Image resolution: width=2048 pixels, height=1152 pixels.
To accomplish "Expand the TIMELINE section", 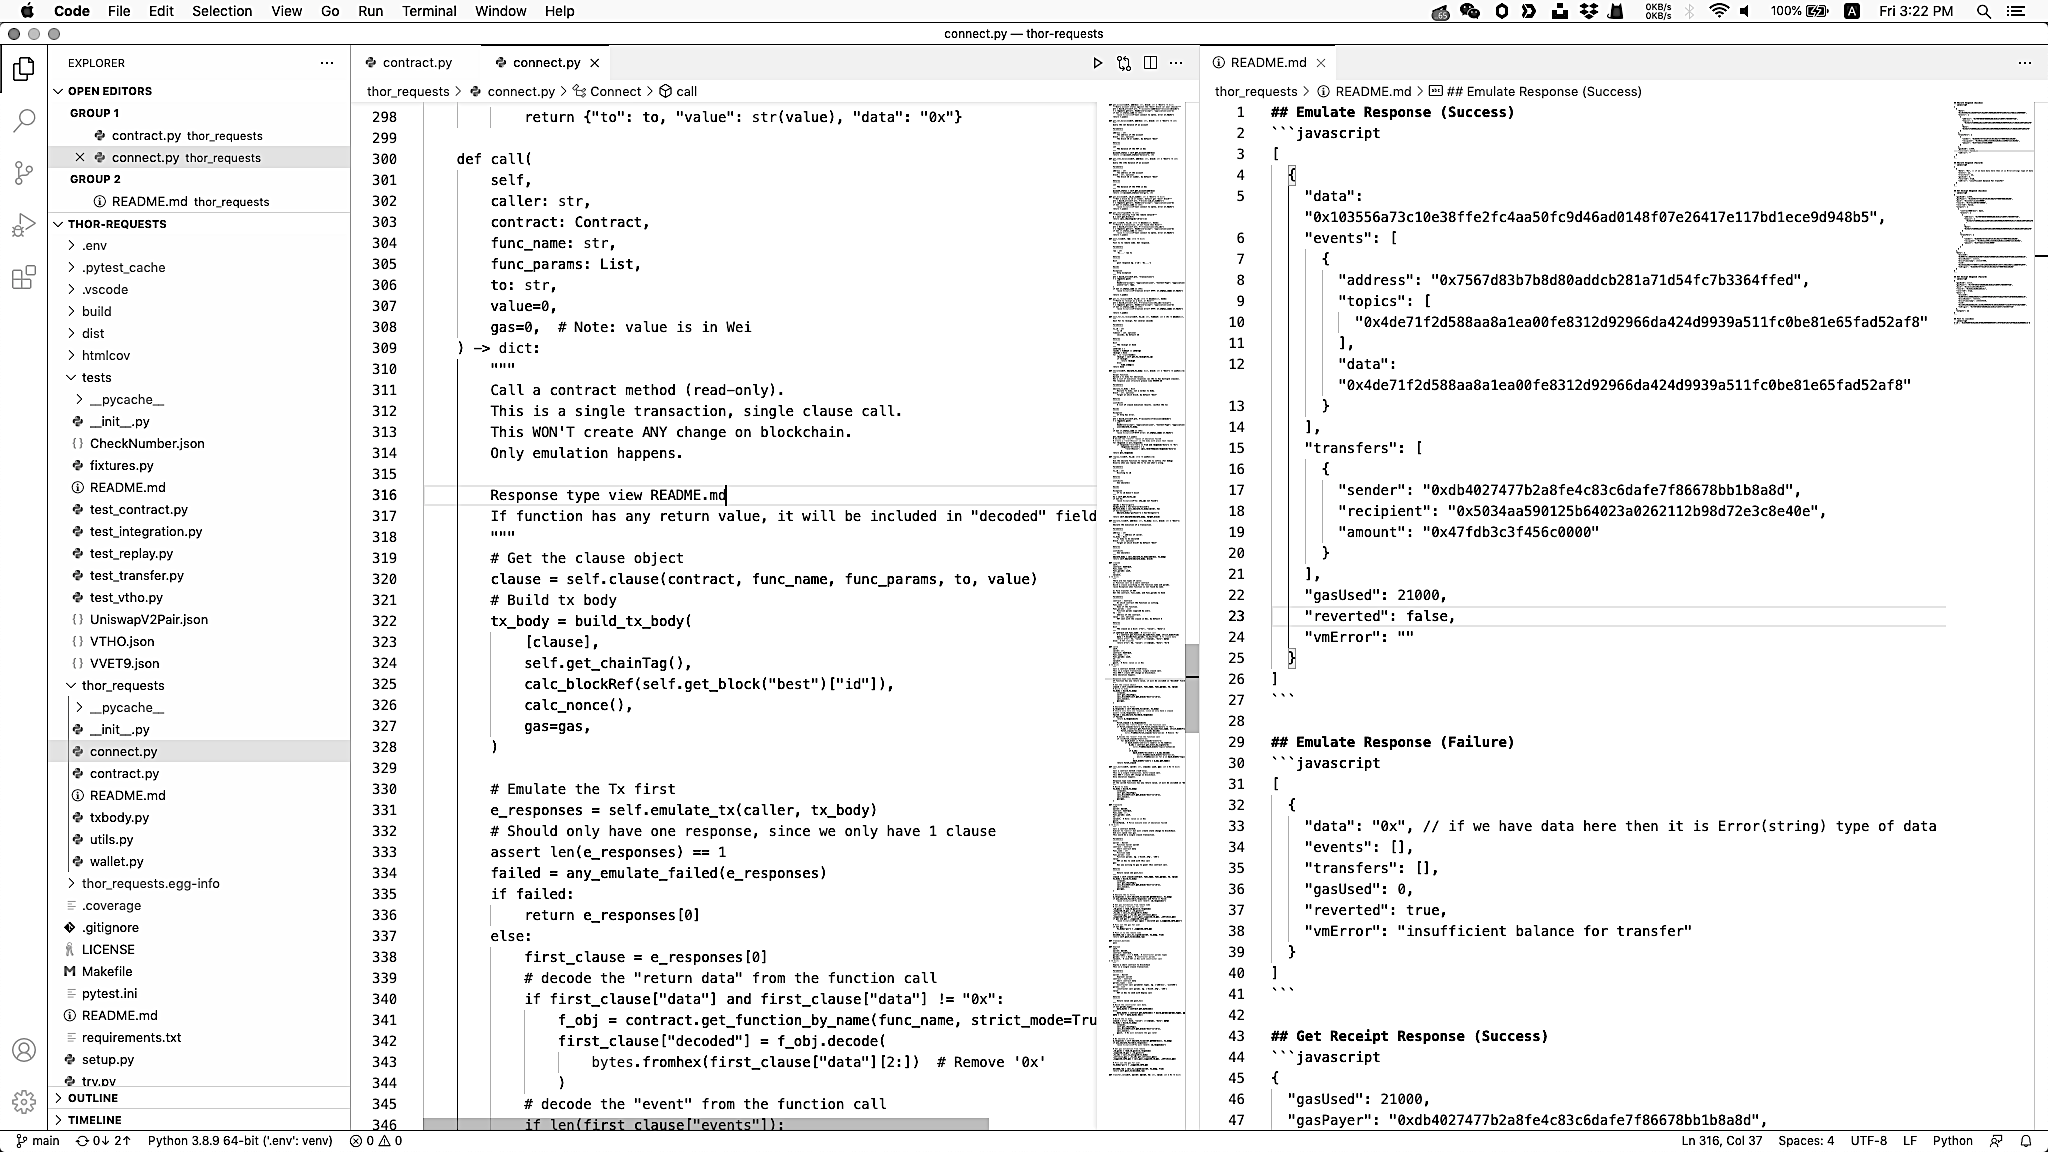I will 94,1120.
